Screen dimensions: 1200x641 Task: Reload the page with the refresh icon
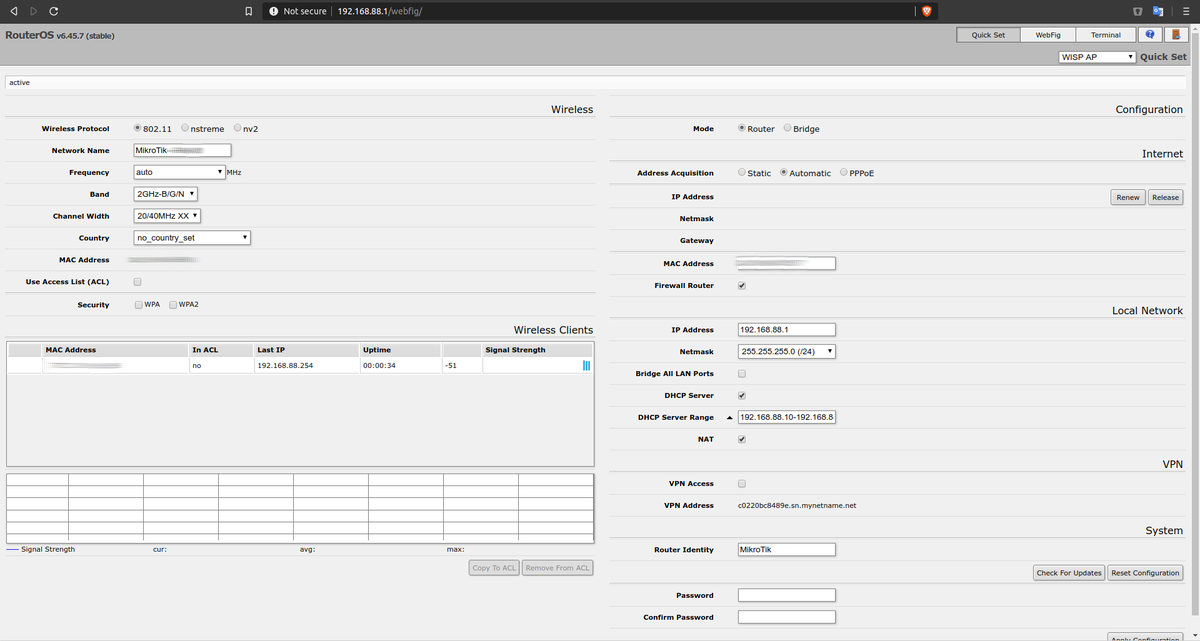pos(53,11)
